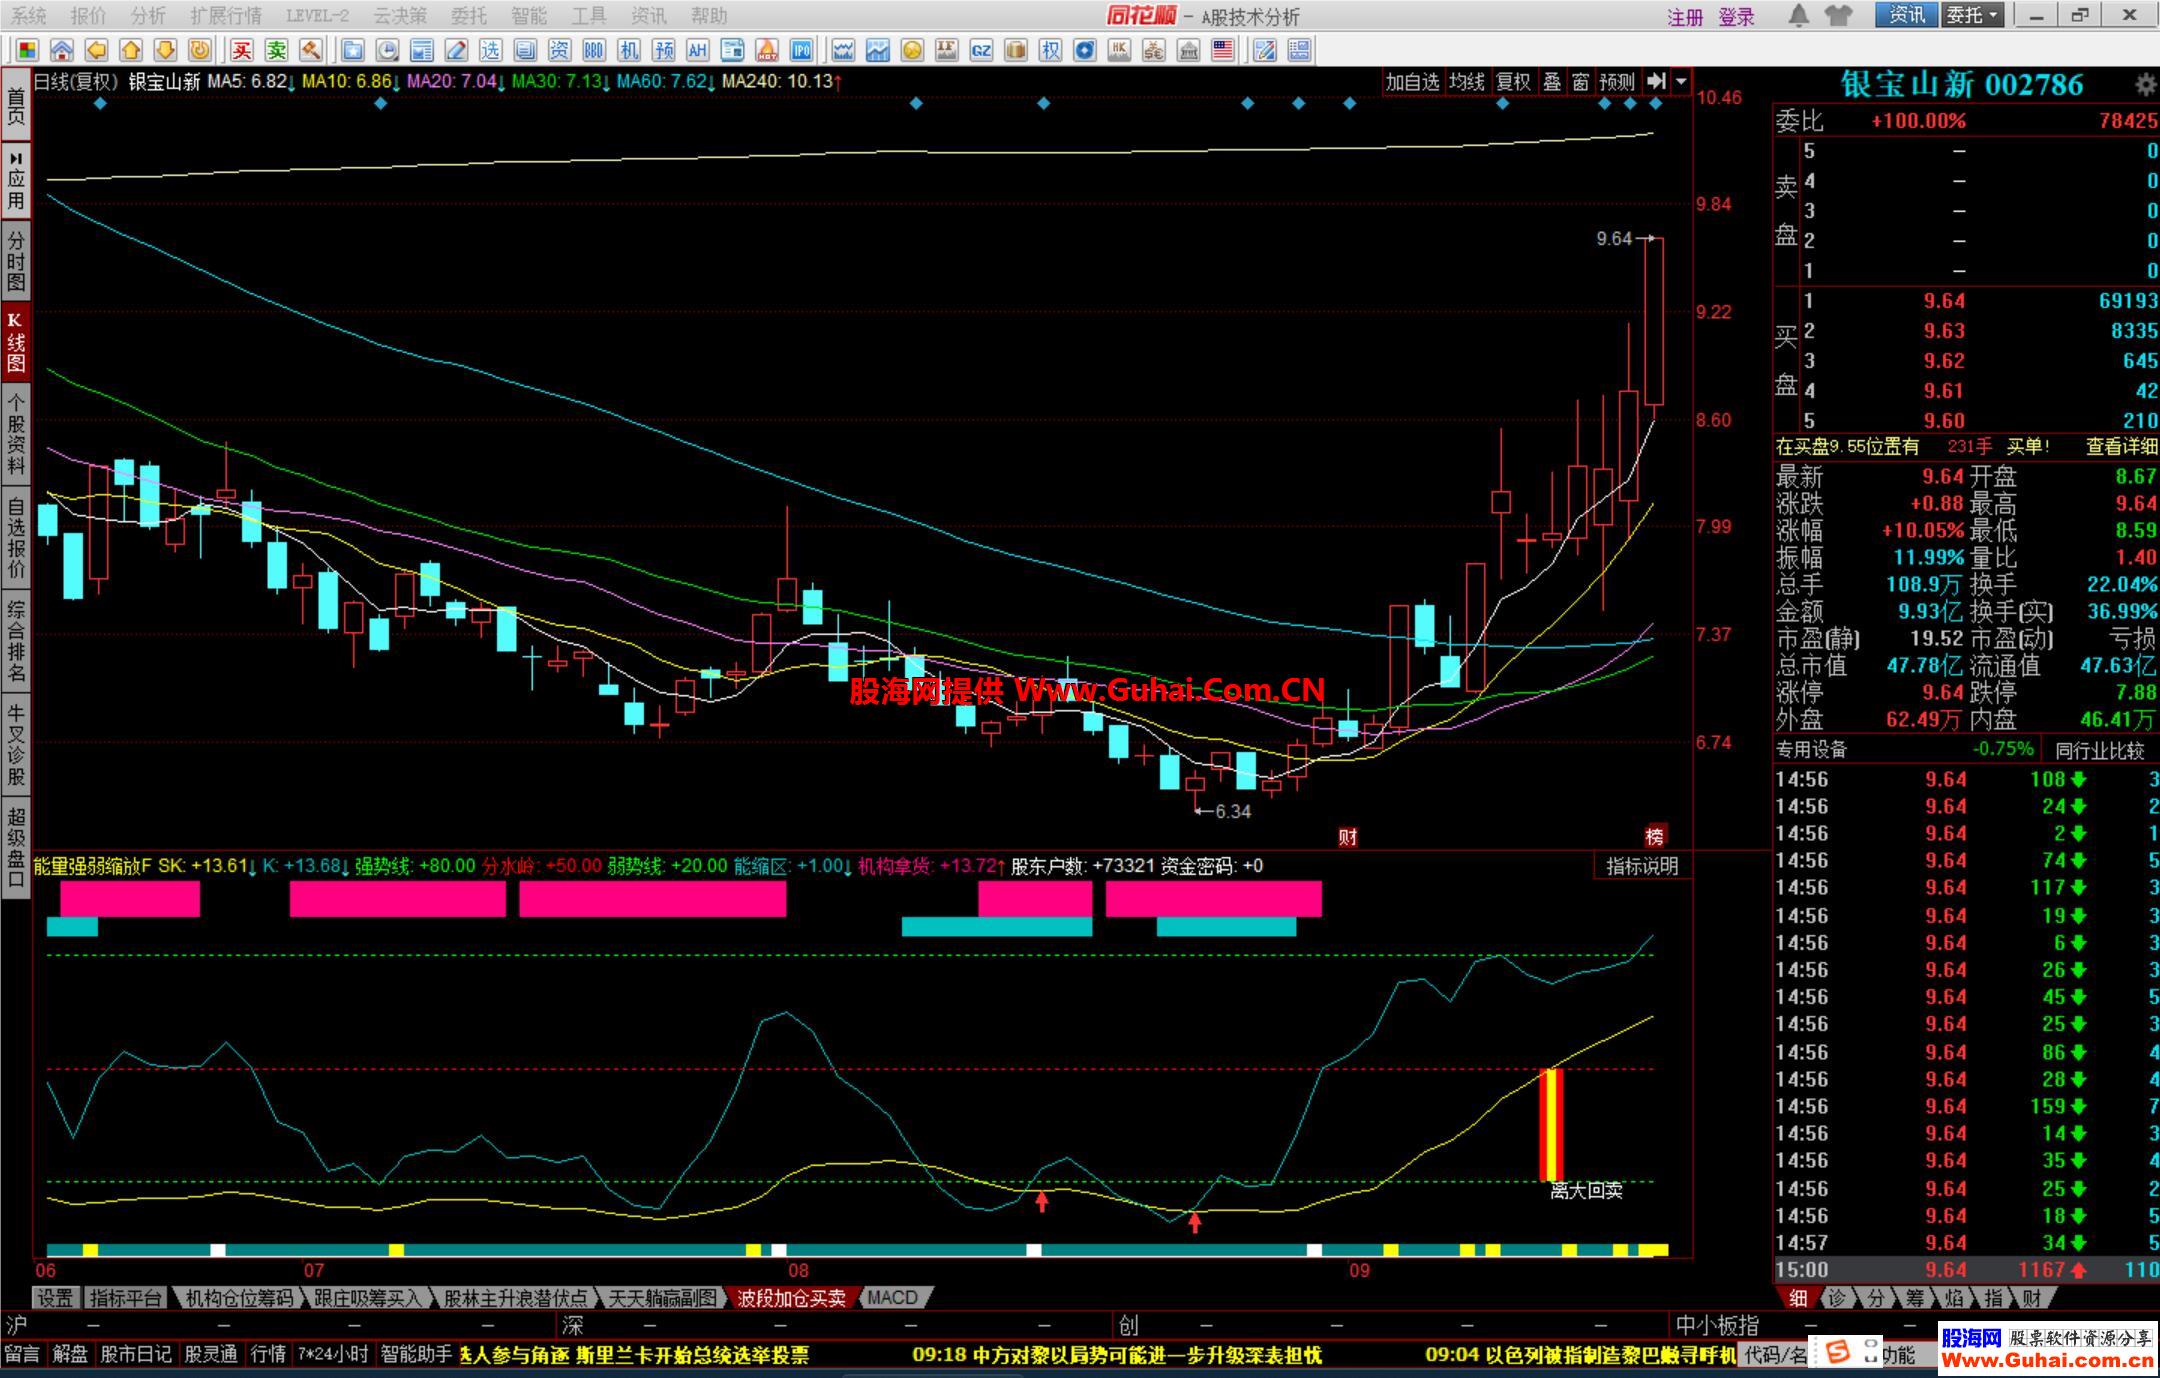
Task: Open the 委托 dropdown in title bar
Action: (1972, 15)
